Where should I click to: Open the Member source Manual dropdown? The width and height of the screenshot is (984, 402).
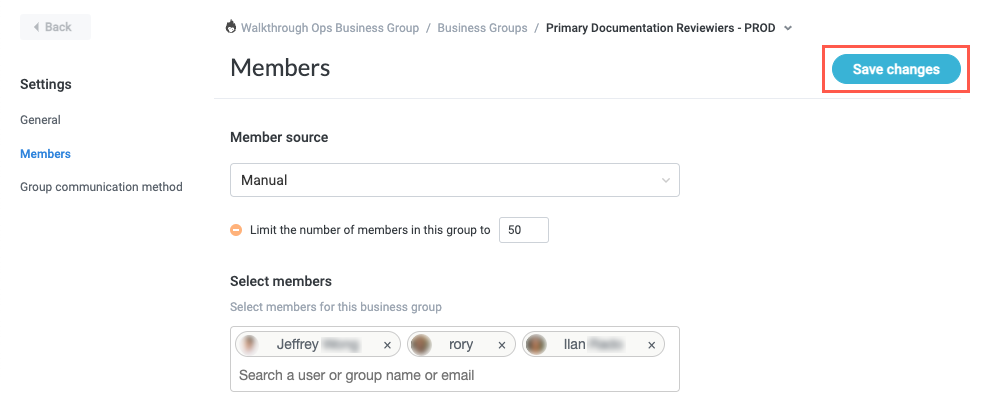454,180
